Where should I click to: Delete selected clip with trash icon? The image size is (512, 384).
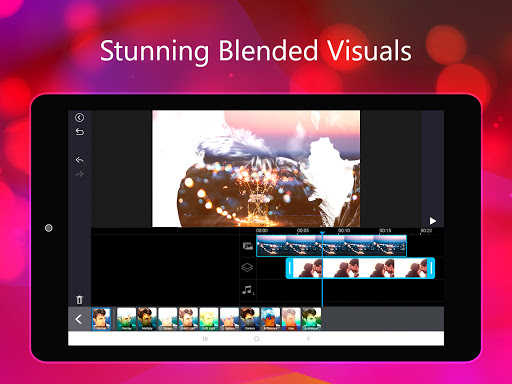coord(79,300)
